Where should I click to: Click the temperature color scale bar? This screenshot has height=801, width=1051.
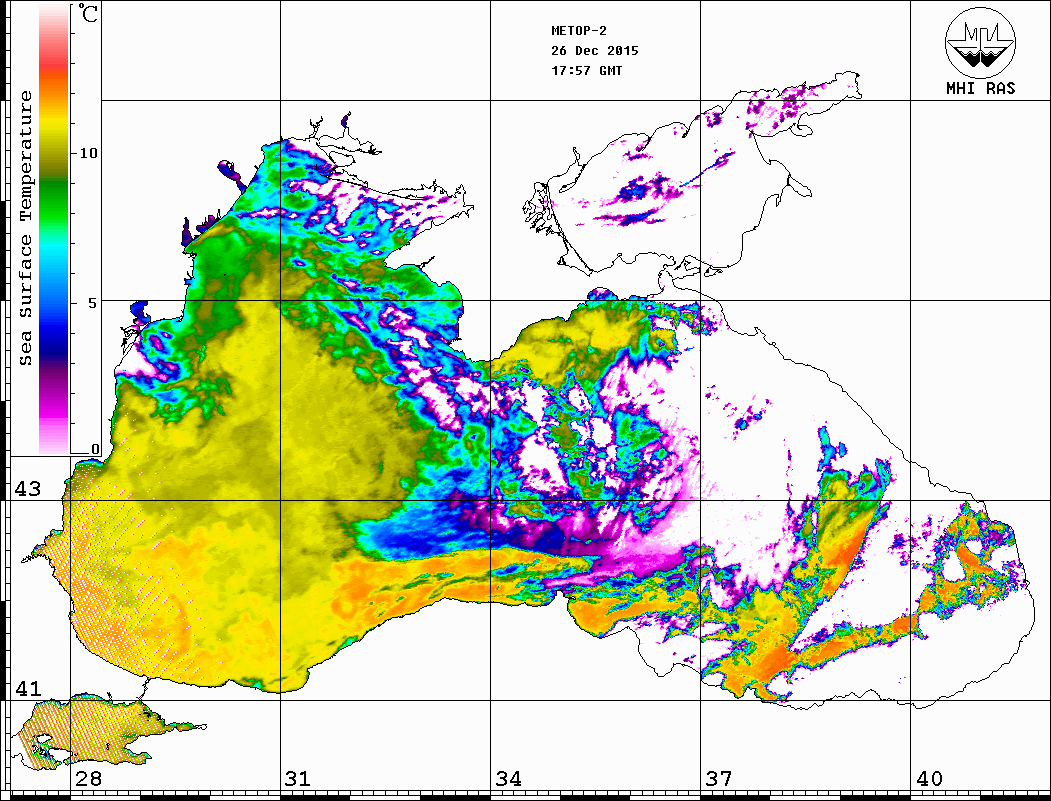[x=54, y=229]
